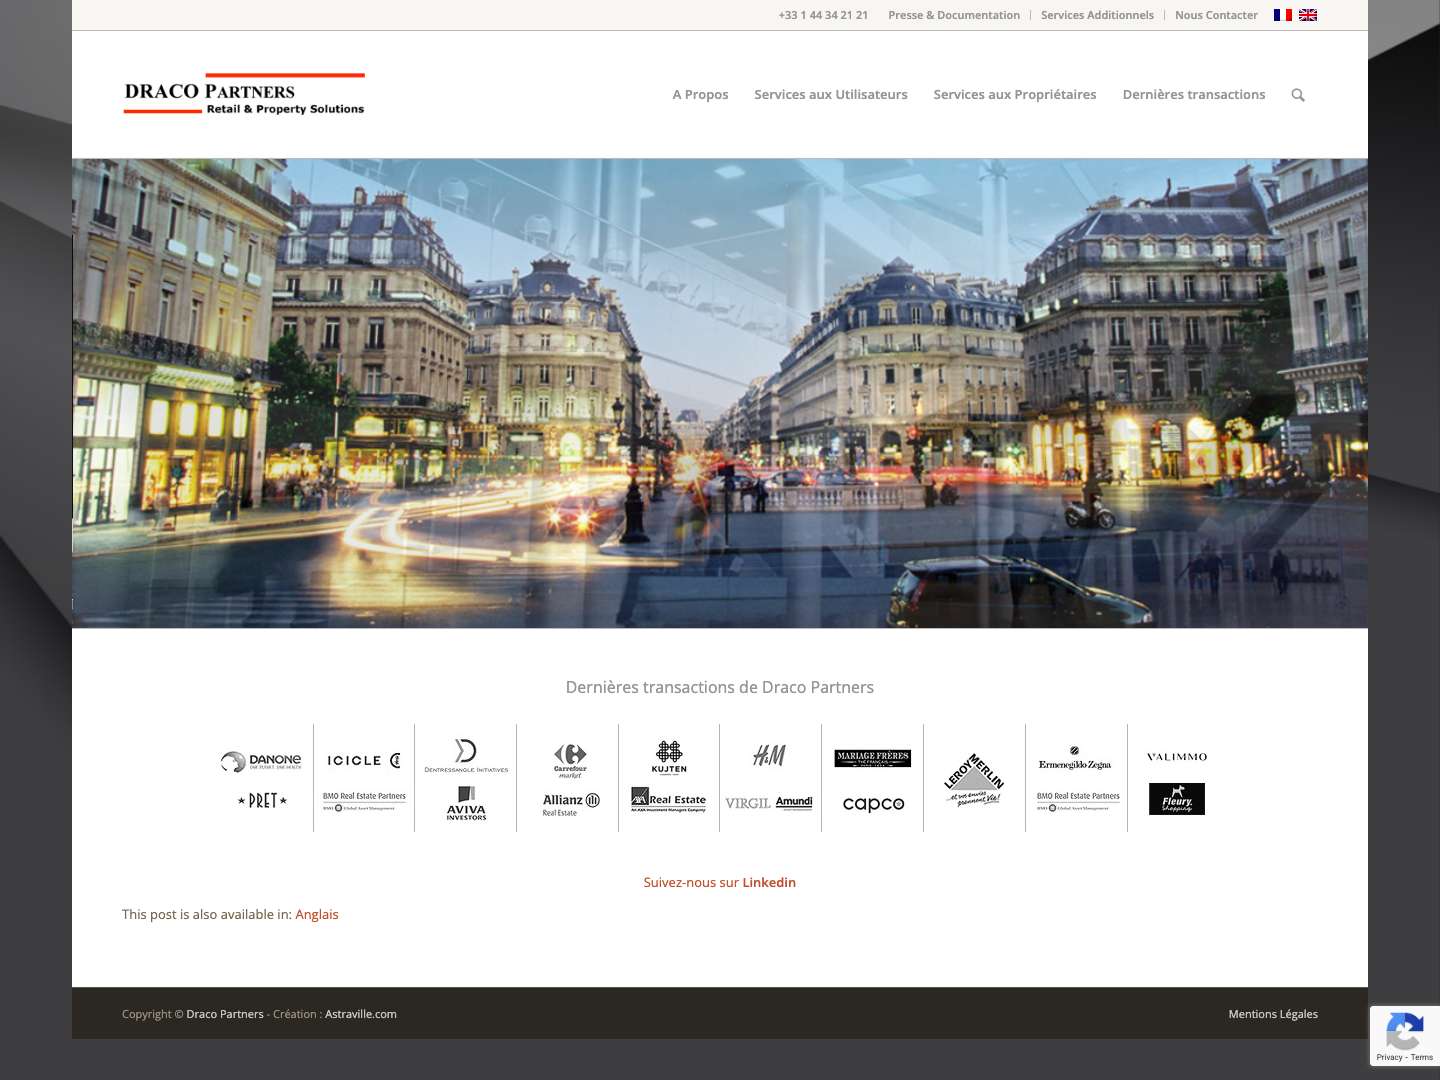This screenshot has width=1440, height=1080.
Task: Click the Allianz Real Estate logo
Action: 568,803
